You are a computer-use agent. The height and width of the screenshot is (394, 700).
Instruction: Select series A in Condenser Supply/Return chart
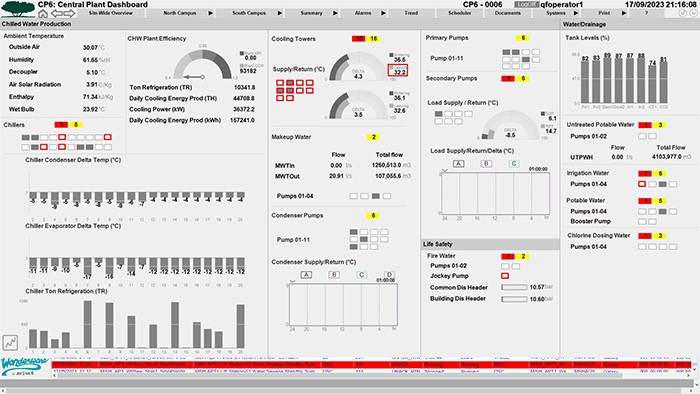tap(306, 275)
